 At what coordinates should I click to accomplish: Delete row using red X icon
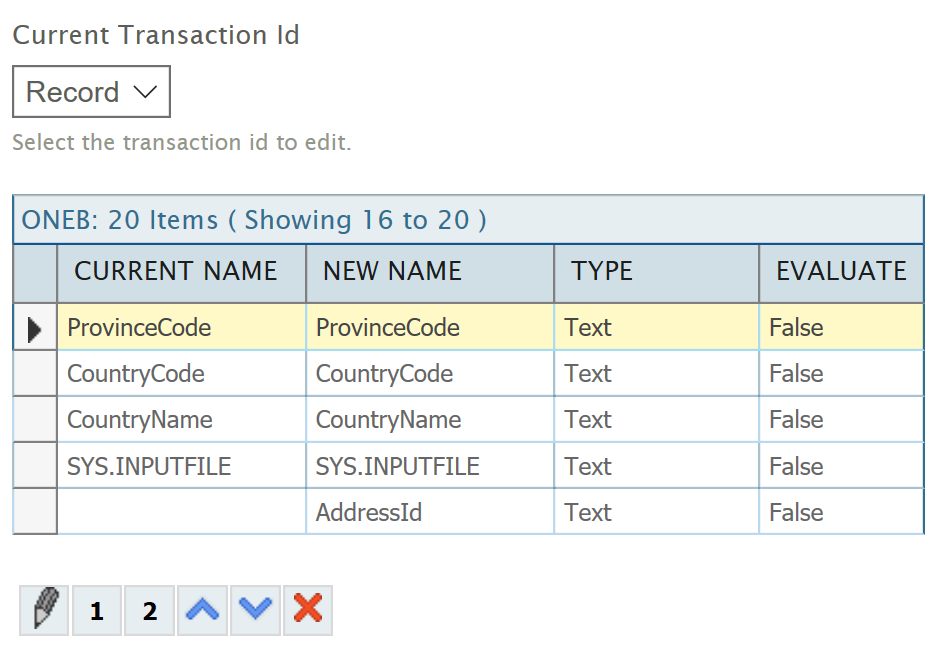coord(308,610)
